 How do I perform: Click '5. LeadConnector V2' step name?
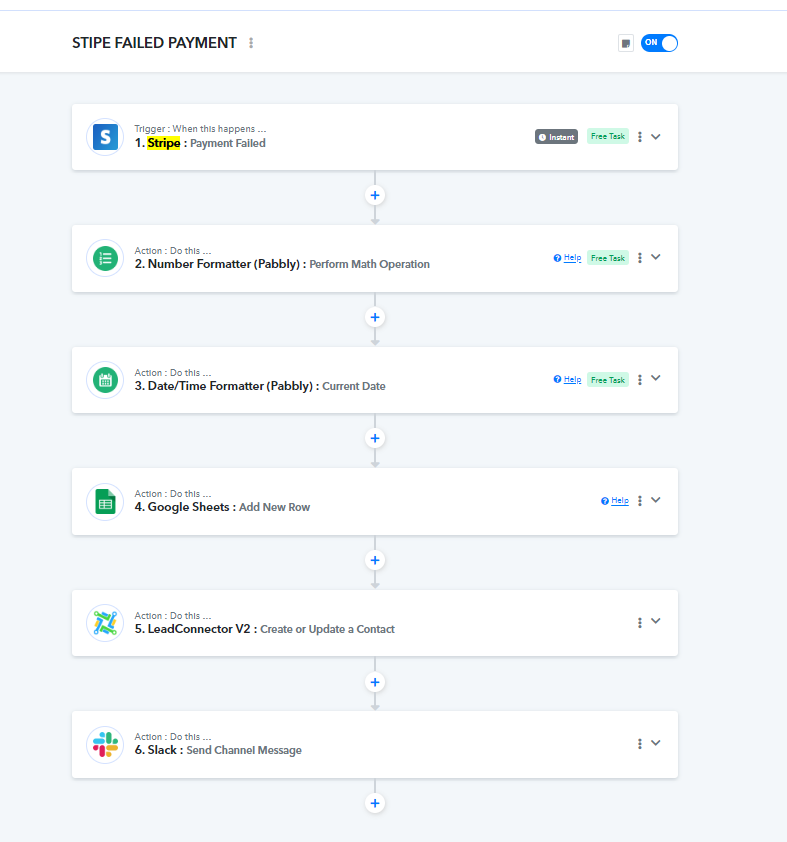(x=192, y=629)
